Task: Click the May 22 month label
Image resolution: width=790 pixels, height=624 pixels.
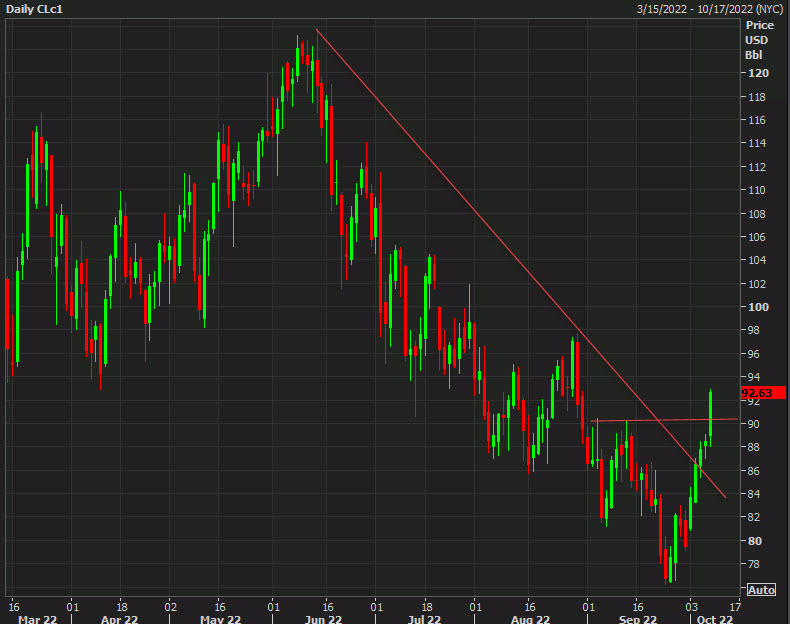Action: (220, 619)
